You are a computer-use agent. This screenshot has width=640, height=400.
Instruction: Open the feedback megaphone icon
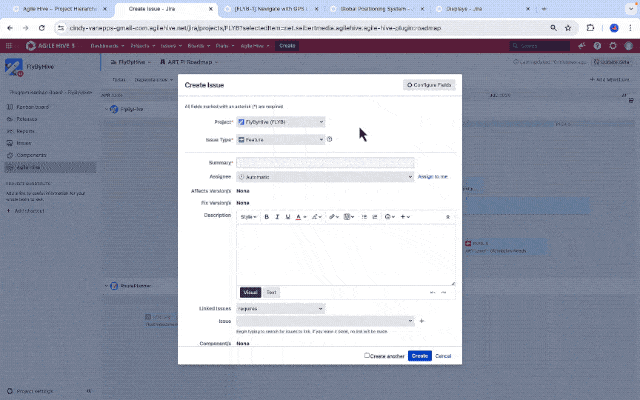[582, 46]
